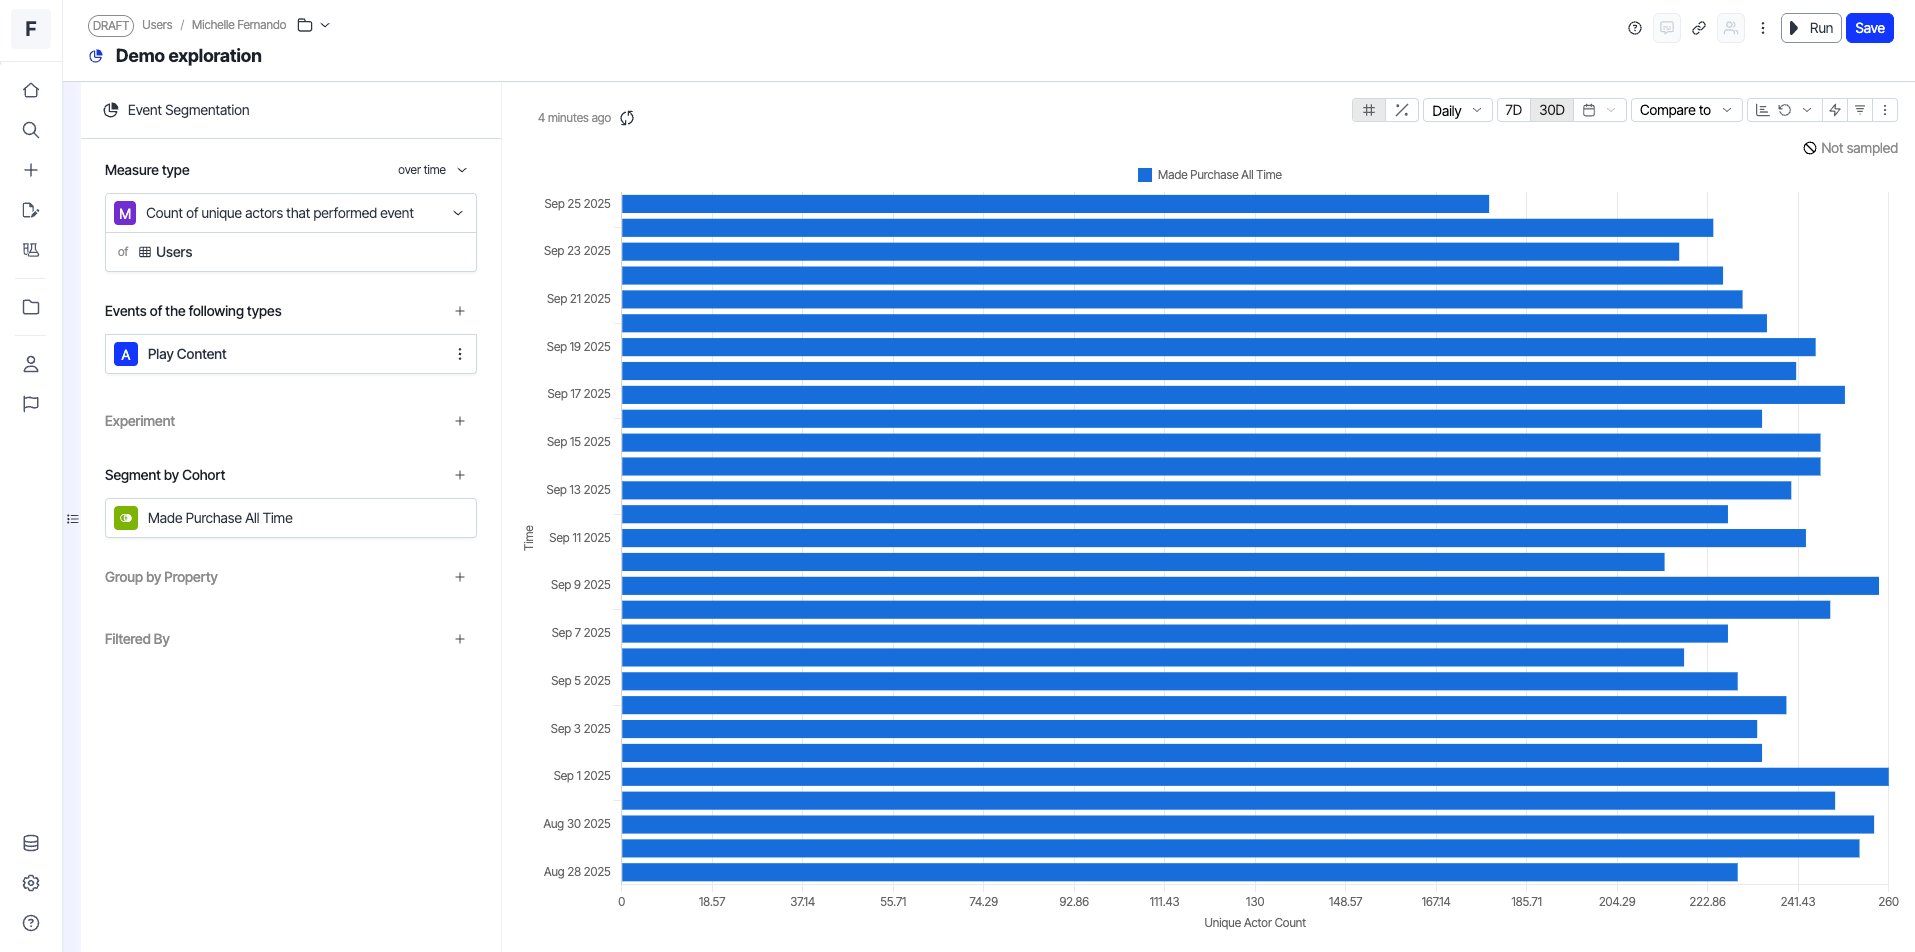
Task: Open the Search icon in left sidebar
Action: click(x=31, y=130)
